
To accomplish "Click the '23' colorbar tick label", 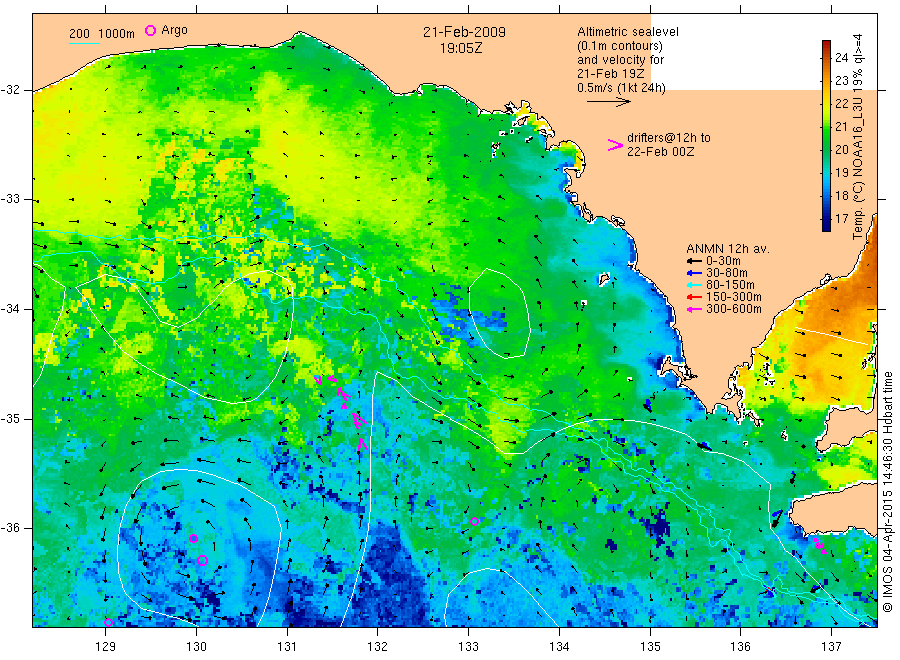I will [x=841, y=80].
